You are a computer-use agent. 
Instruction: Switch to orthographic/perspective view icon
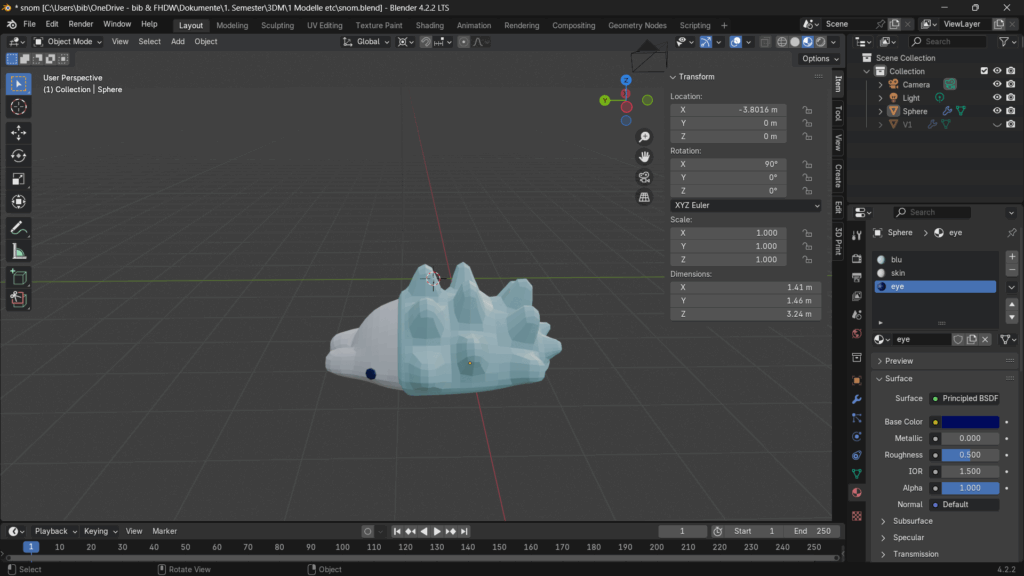[x=645, y=197]
